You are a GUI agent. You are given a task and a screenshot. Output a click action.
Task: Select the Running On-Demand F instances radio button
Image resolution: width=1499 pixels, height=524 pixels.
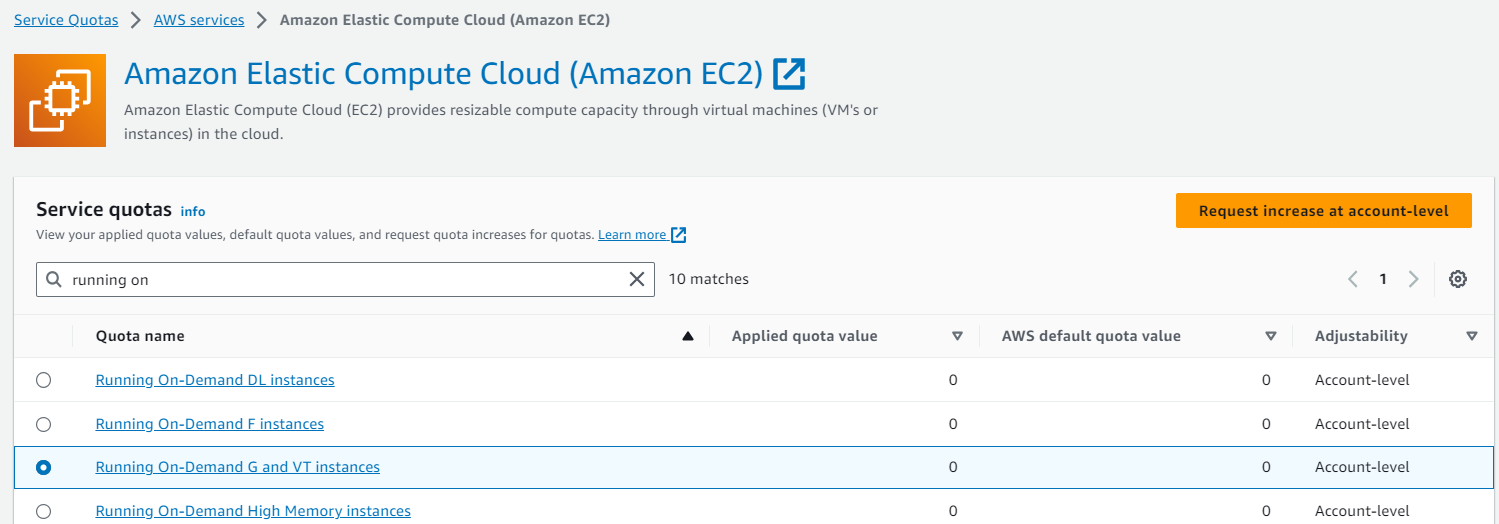(43, 424)
